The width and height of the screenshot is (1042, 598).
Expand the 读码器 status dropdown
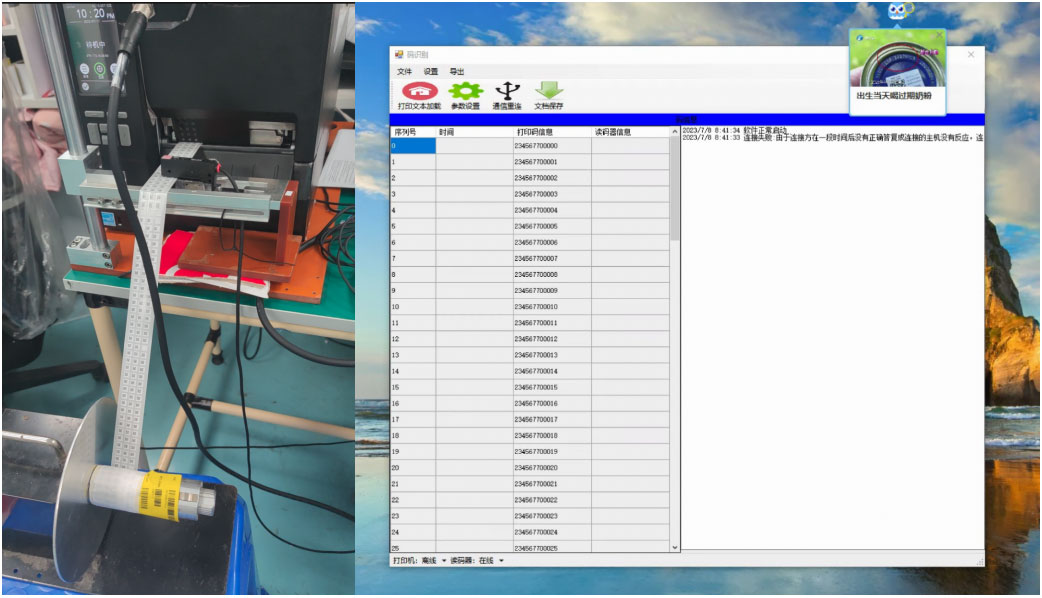pos(501,561)
